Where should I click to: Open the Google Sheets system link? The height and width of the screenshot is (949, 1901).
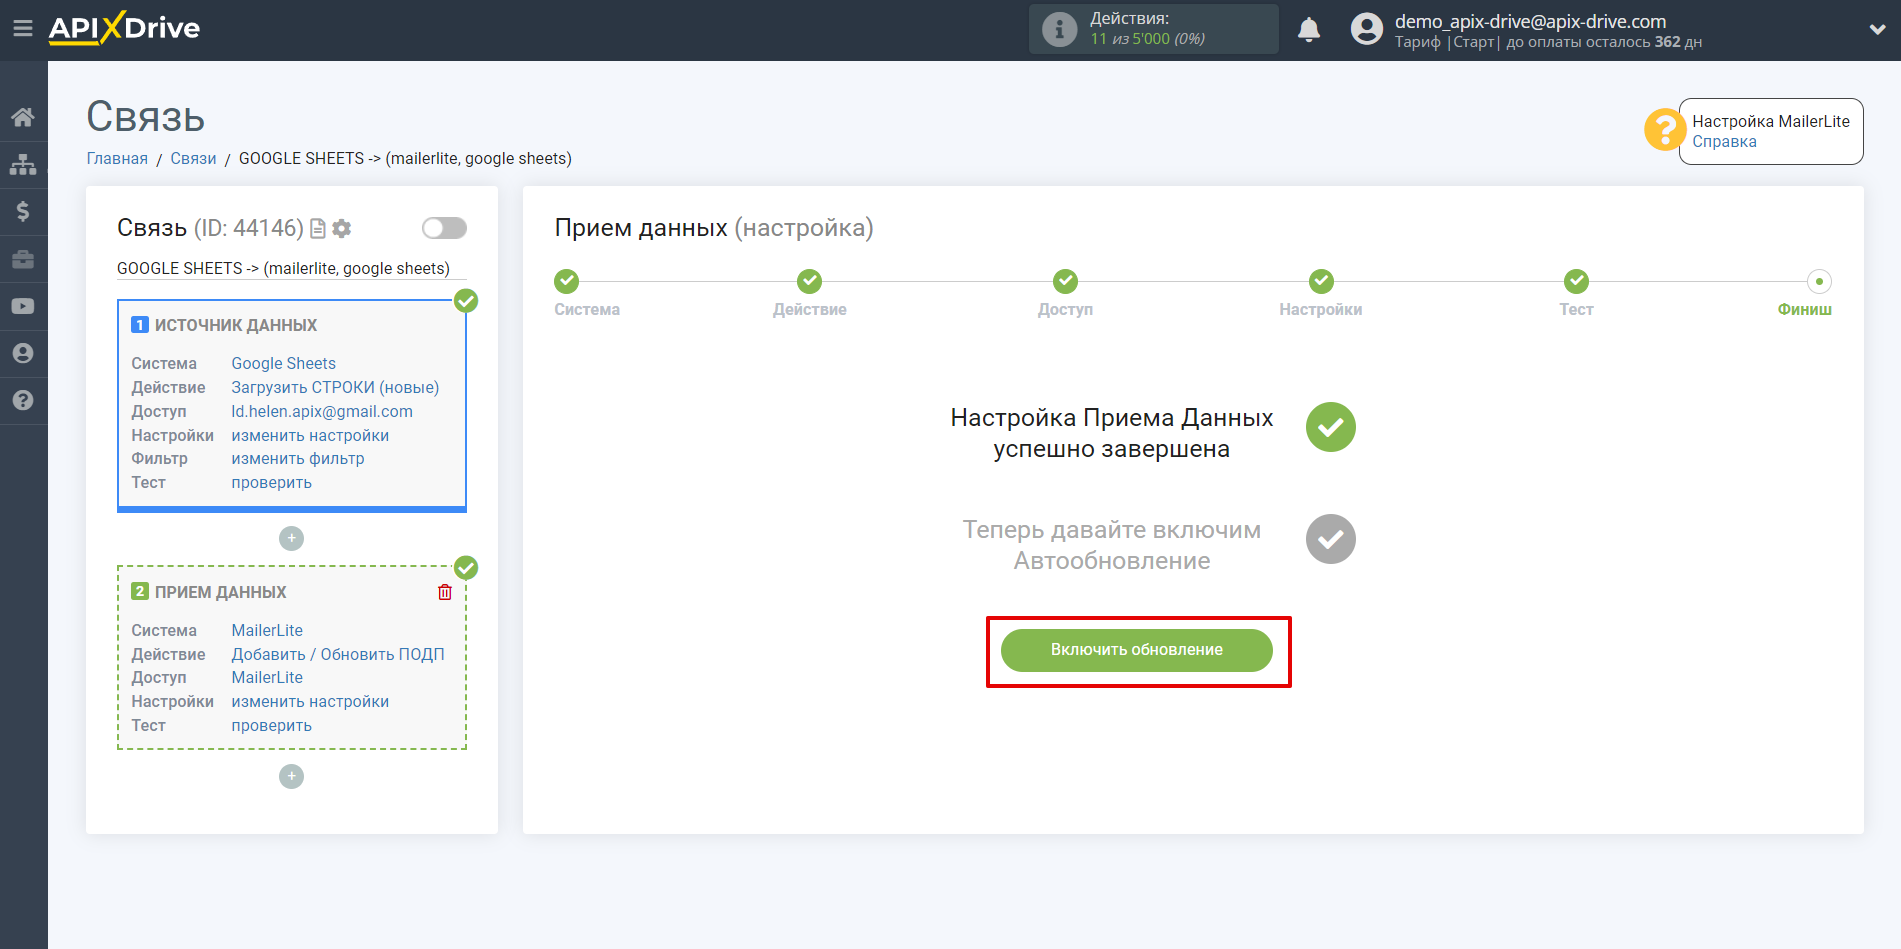[x=283, y=364]
